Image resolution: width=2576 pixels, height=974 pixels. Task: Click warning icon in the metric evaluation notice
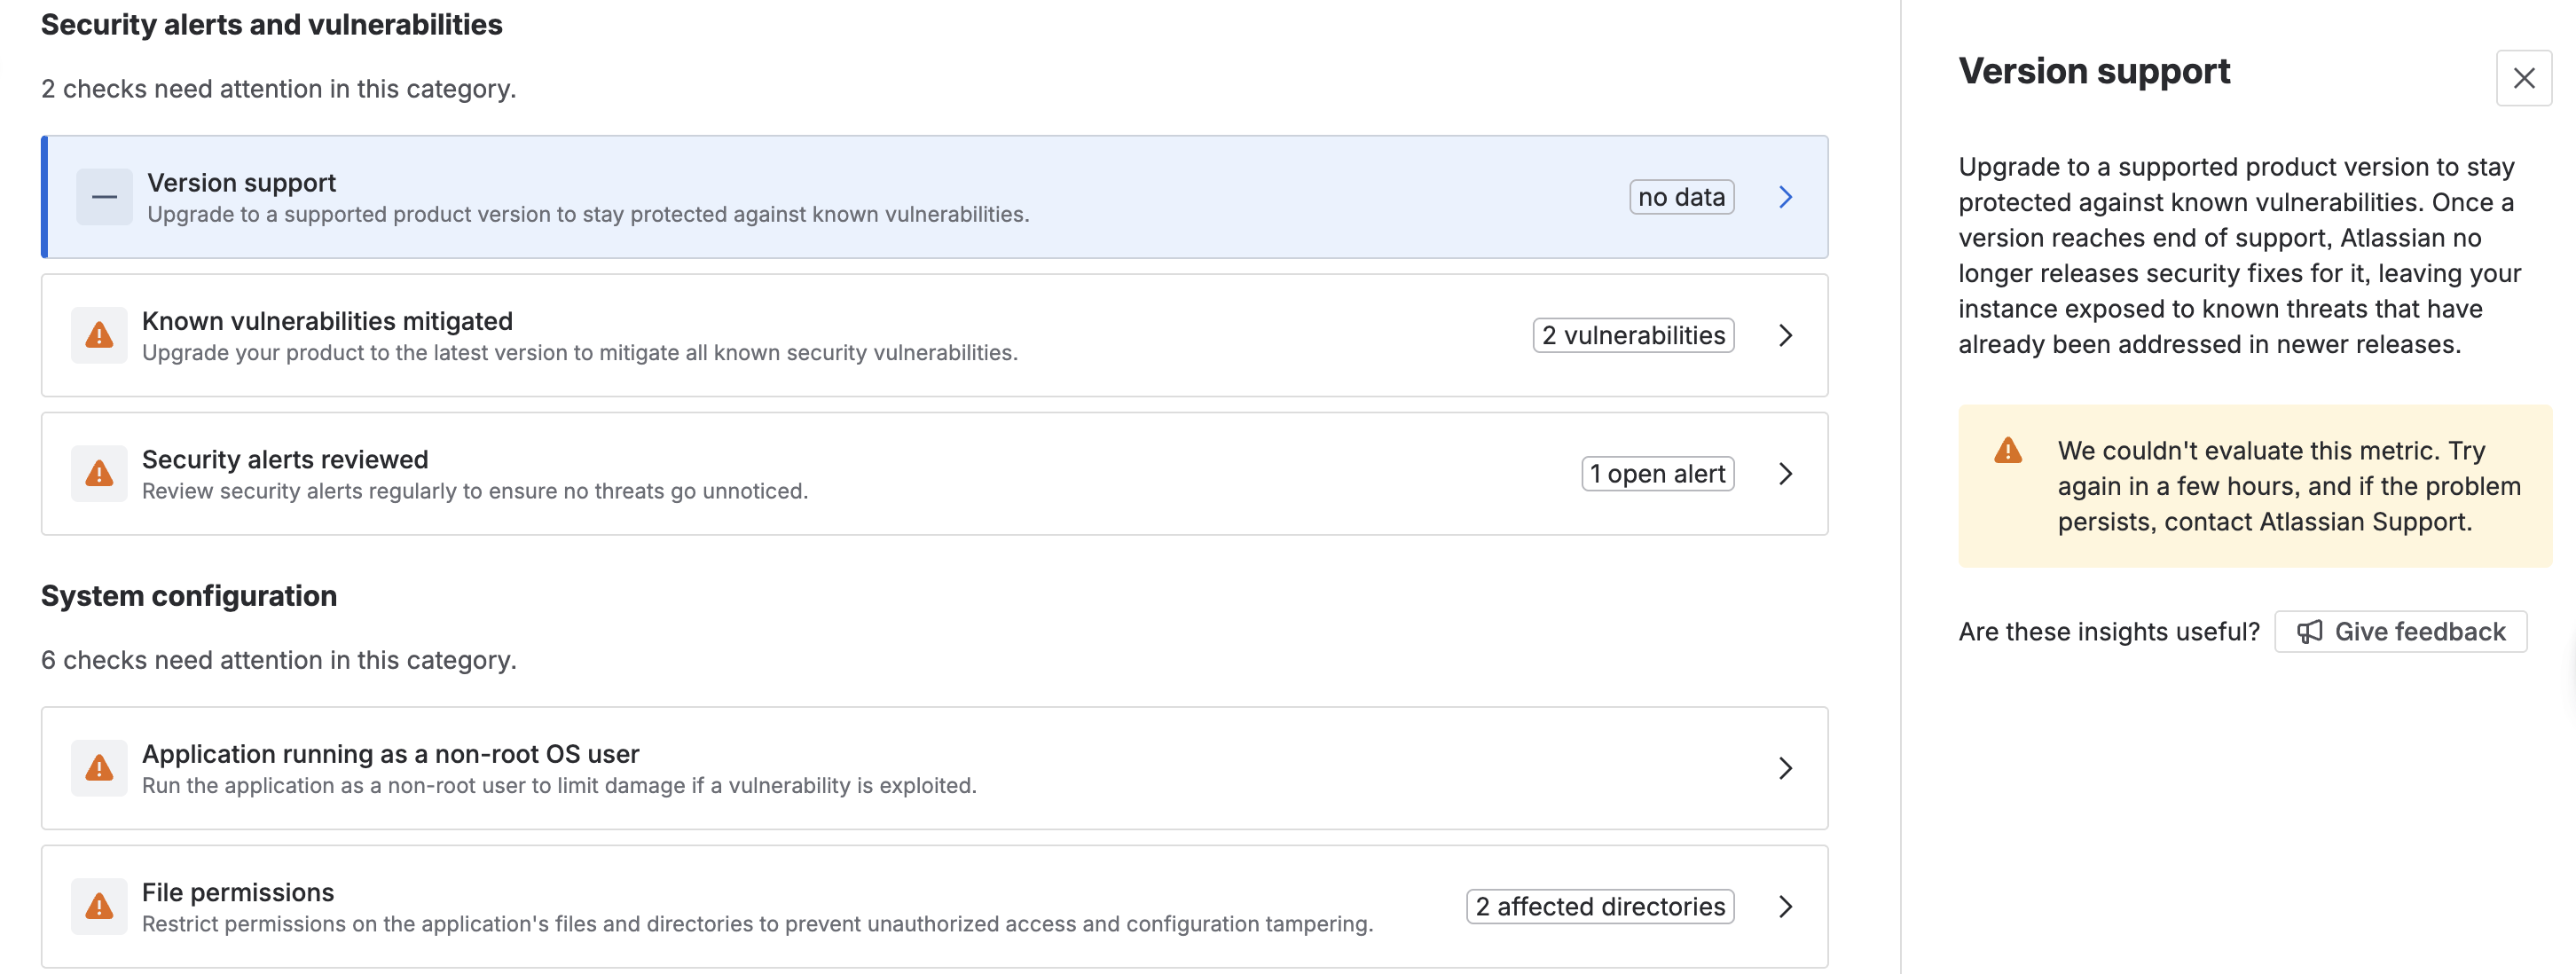[x=2007, y=451]
